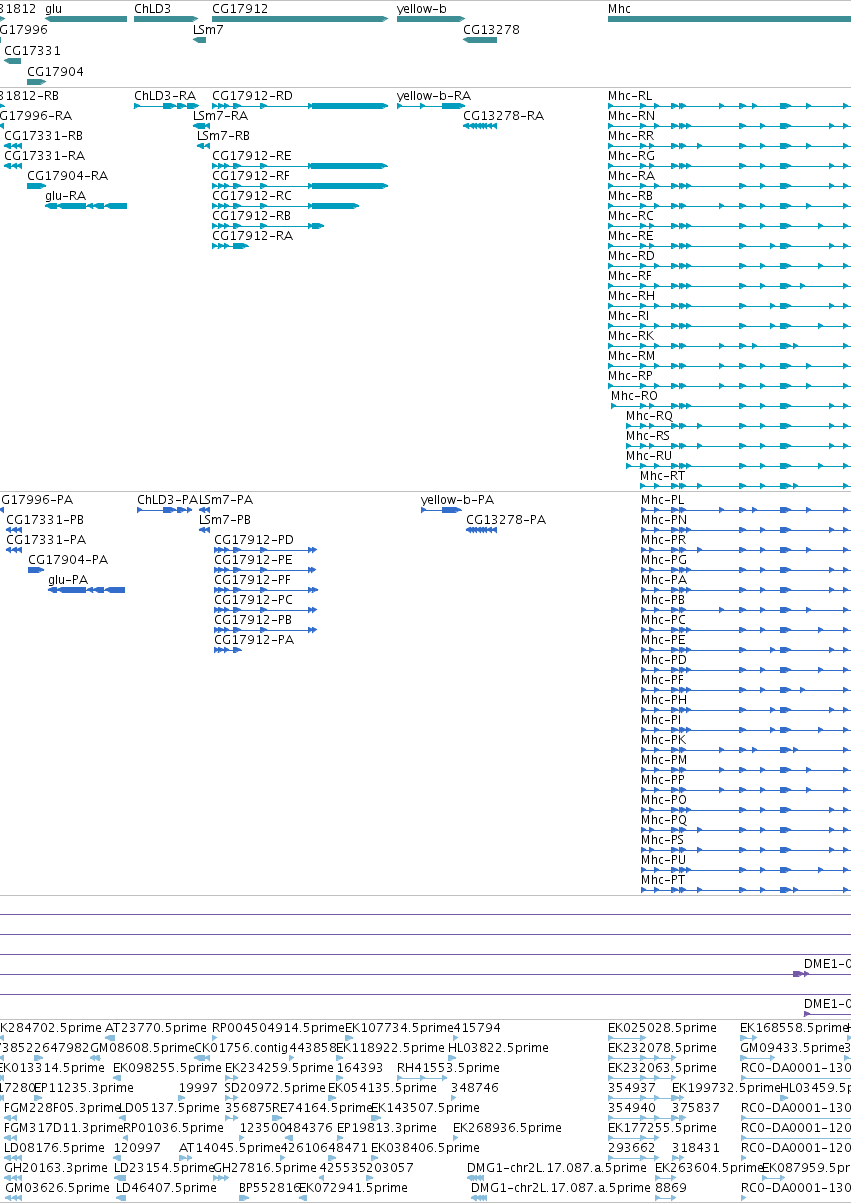Click transcript glu-RA label
The image size is (851, 1203).
(65, 196)
